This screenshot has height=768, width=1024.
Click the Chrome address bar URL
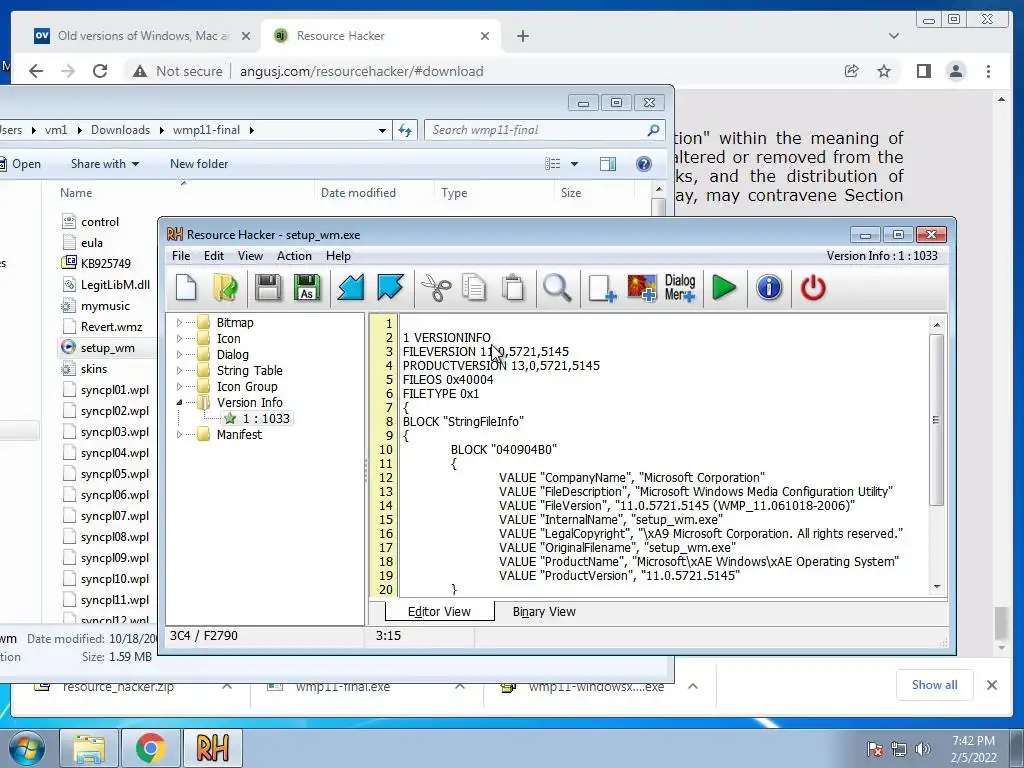point(361,71)
